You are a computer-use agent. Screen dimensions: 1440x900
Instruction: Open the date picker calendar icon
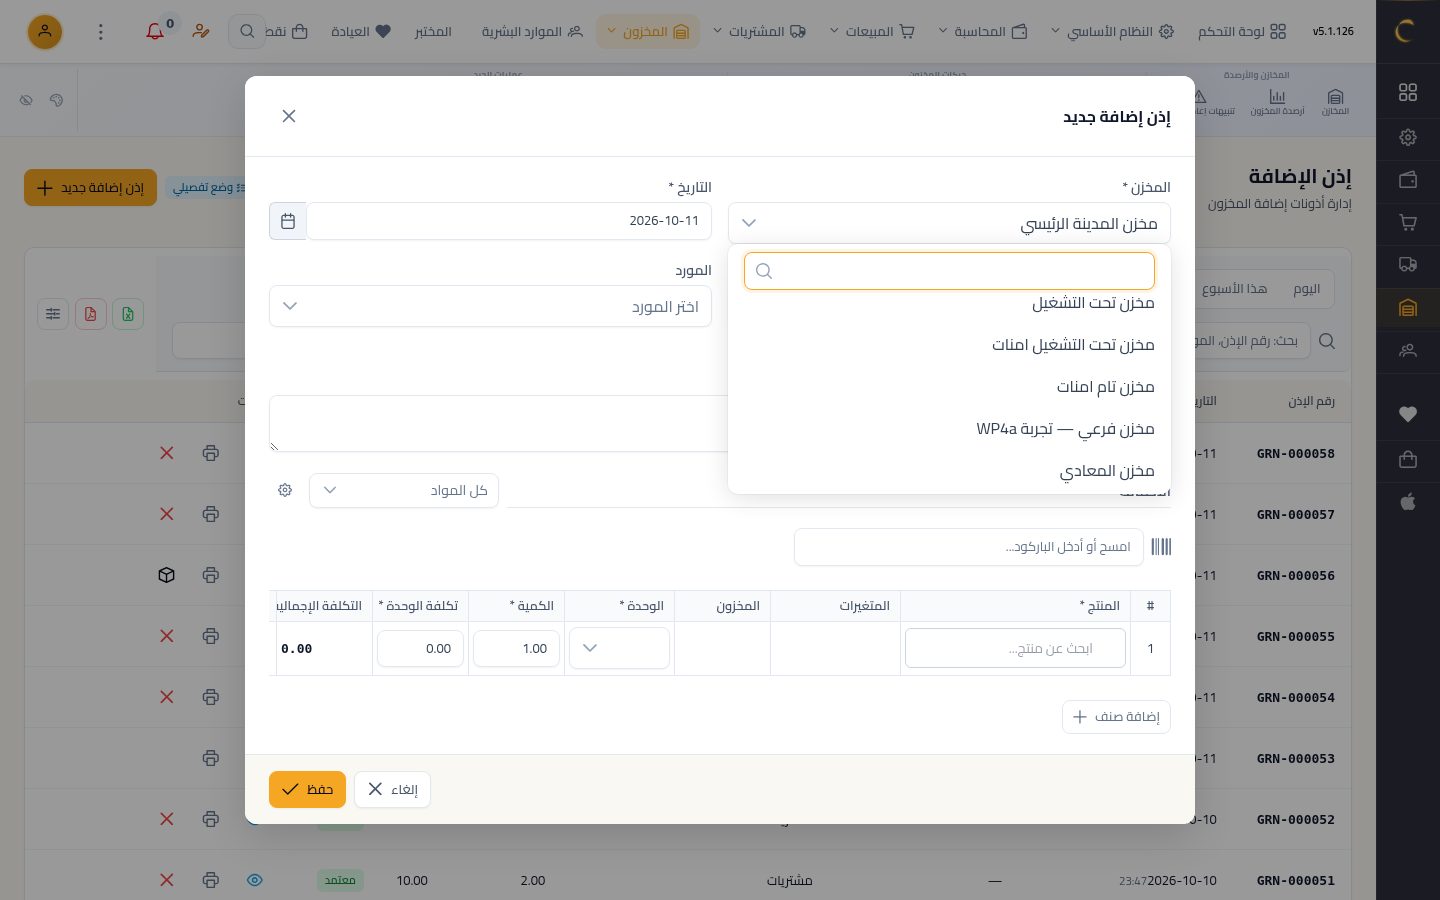pos(288,221)
